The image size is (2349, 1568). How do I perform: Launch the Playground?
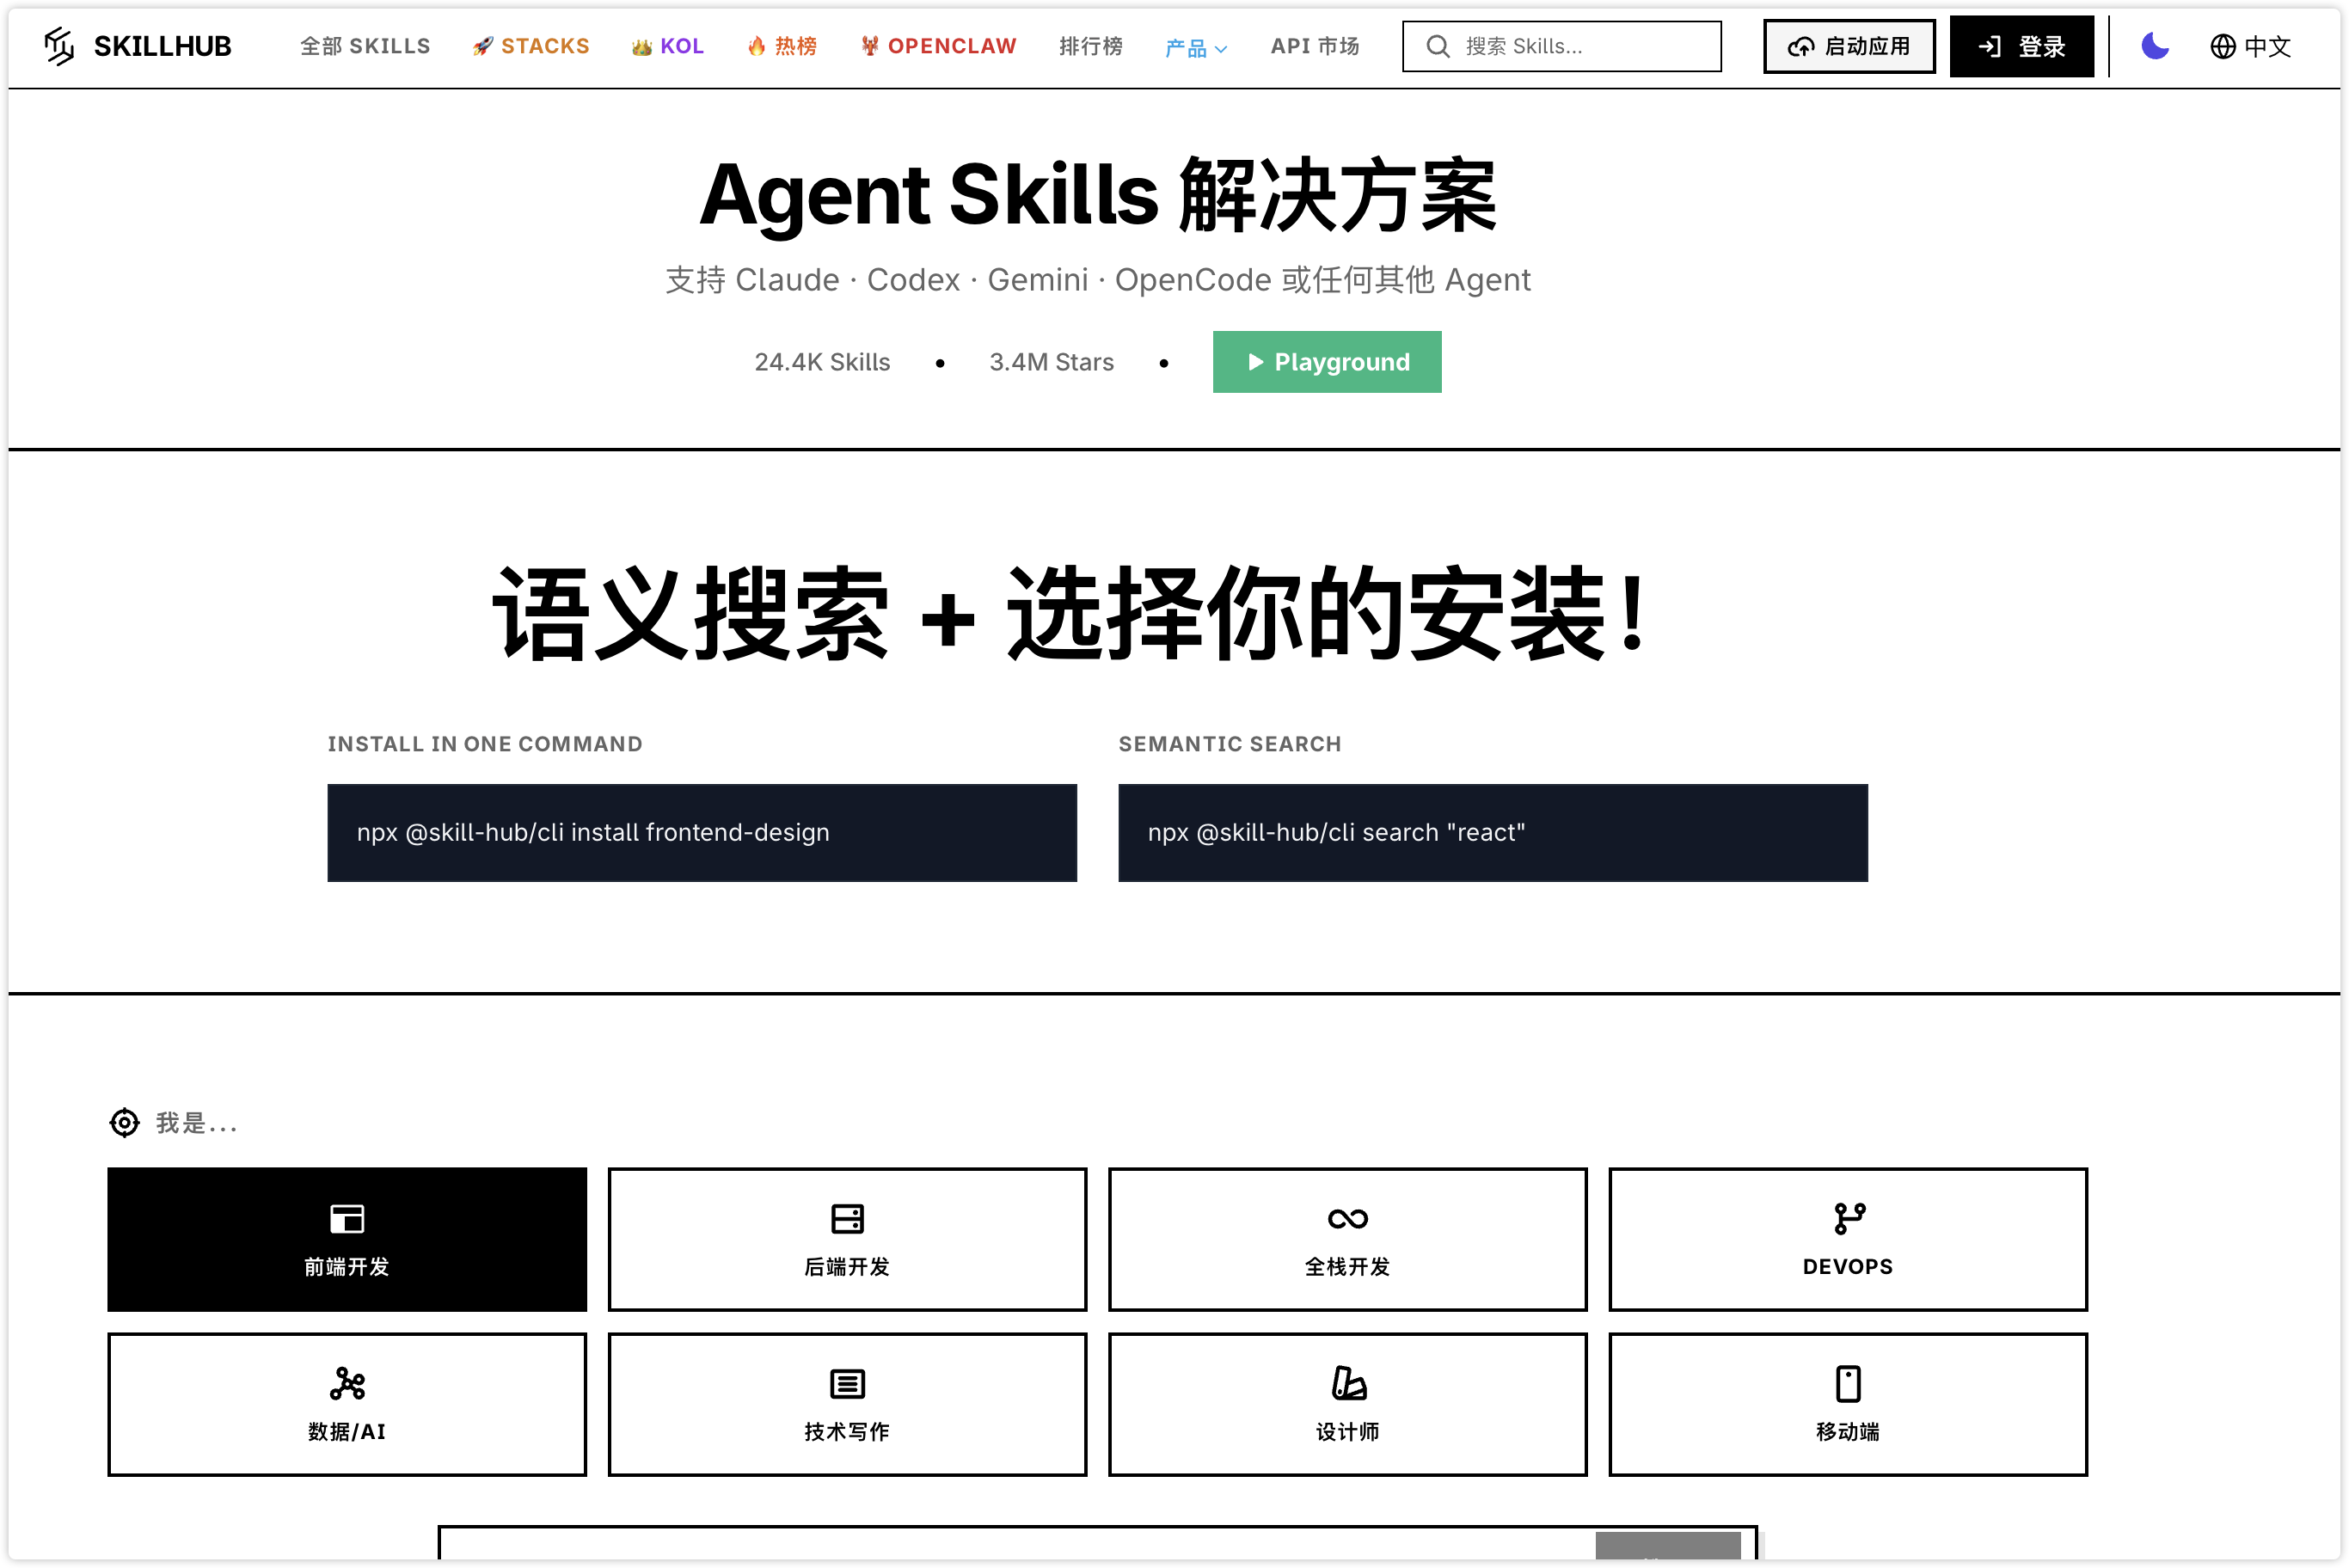tap(1327, 361)
